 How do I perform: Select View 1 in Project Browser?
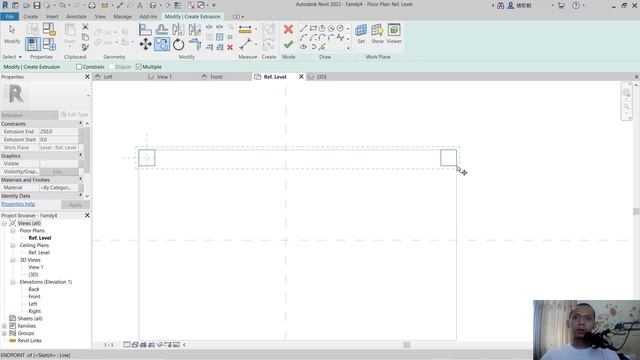36,267
